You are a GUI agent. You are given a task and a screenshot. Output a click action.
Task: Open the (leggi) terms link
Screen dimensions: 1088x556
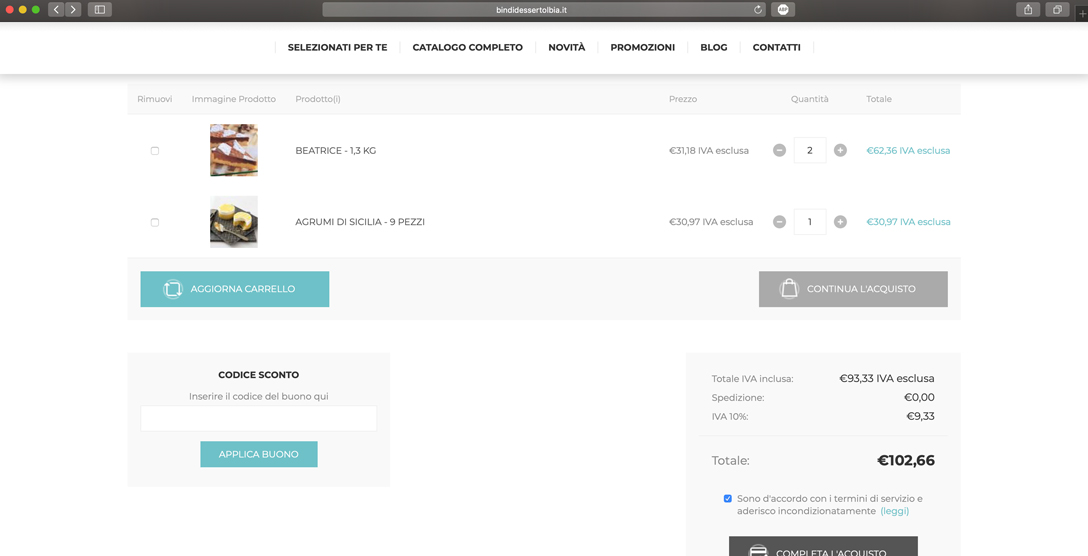(894, 511)
